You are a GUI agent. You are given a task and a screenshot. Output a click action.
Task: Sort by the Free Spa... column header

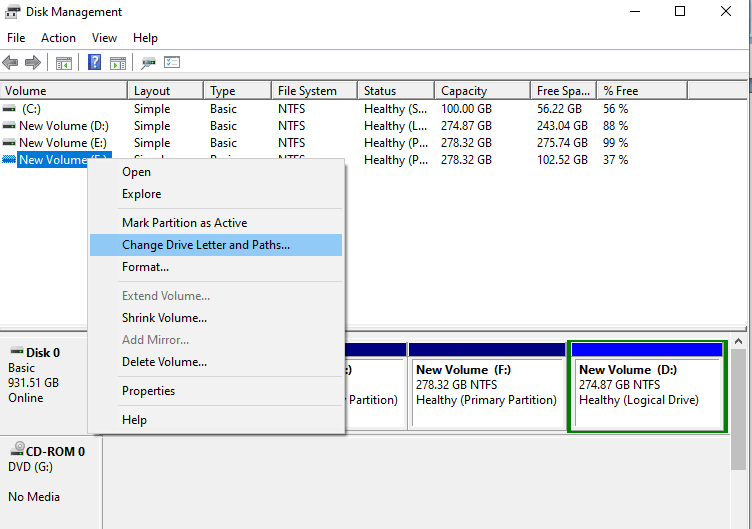pos(564,91)
